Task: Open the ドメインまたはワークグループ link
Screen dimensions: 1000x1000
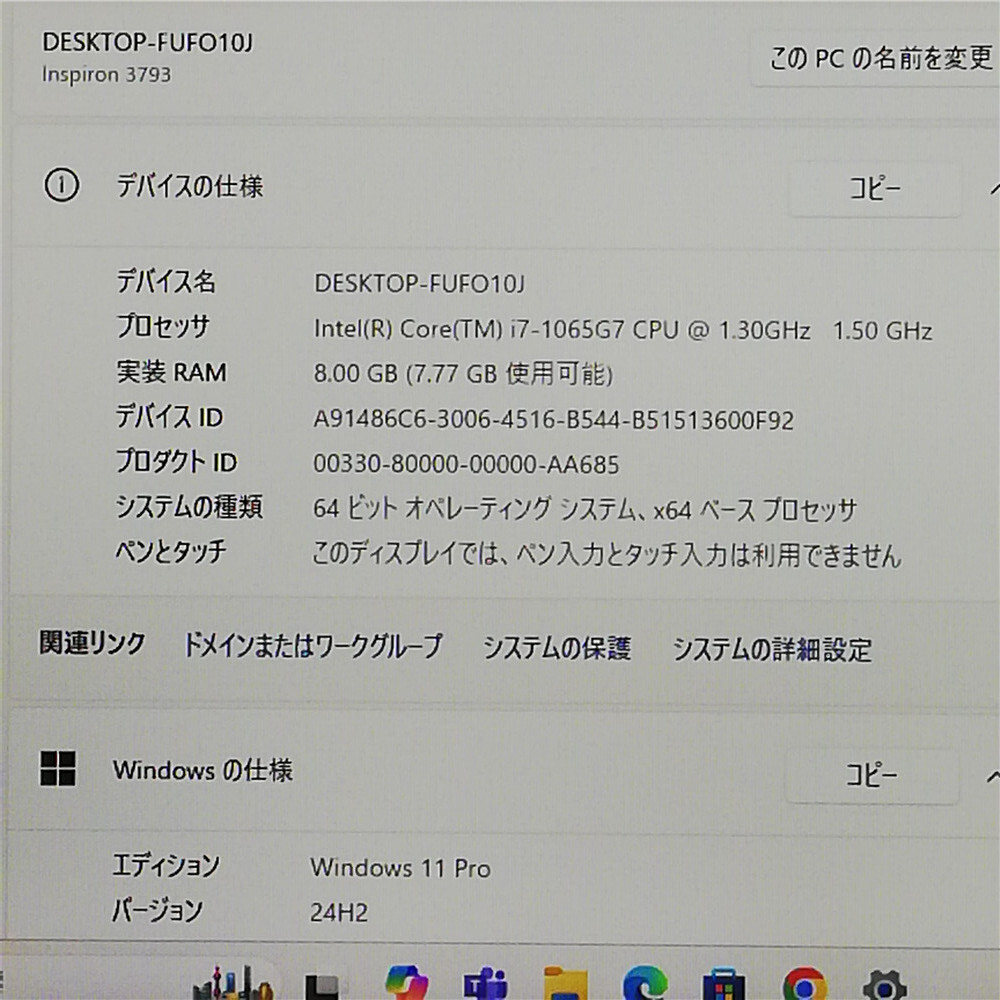Action: point(312,645)
